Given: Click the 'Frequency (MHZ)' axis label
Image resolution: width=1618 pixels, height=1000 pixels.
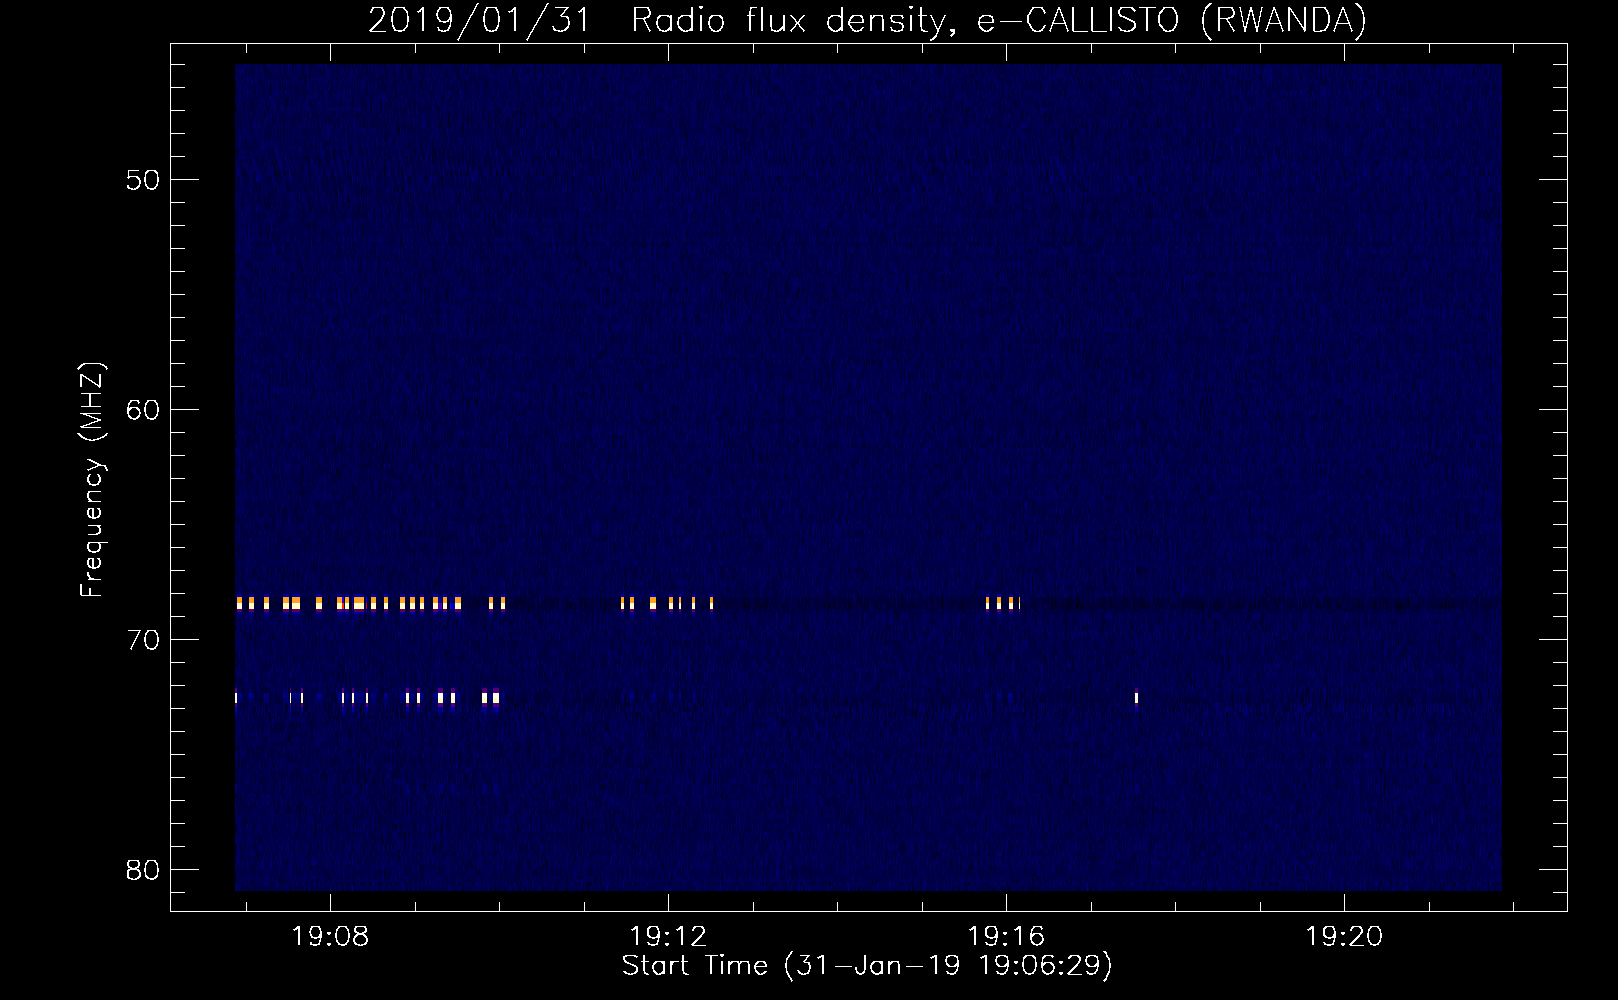Looking at the screenshot, I should [92, 479].
